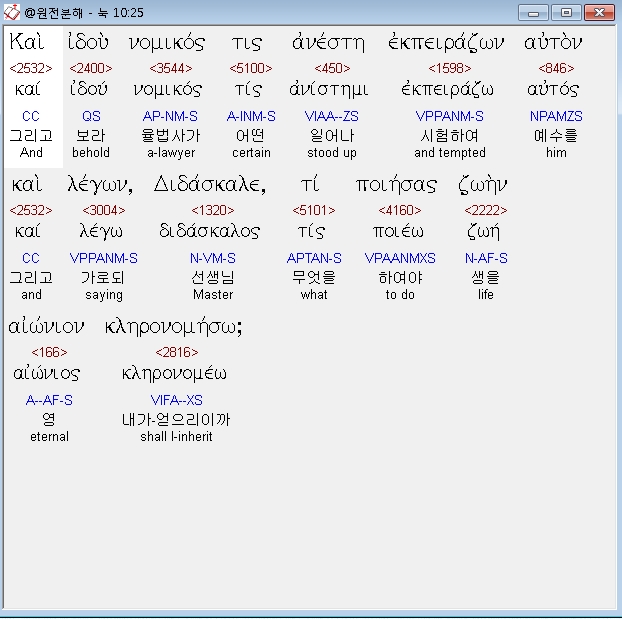Click the English gloss "Master"
The width and height of the screenshot is (622, 619).
(213, 294)
